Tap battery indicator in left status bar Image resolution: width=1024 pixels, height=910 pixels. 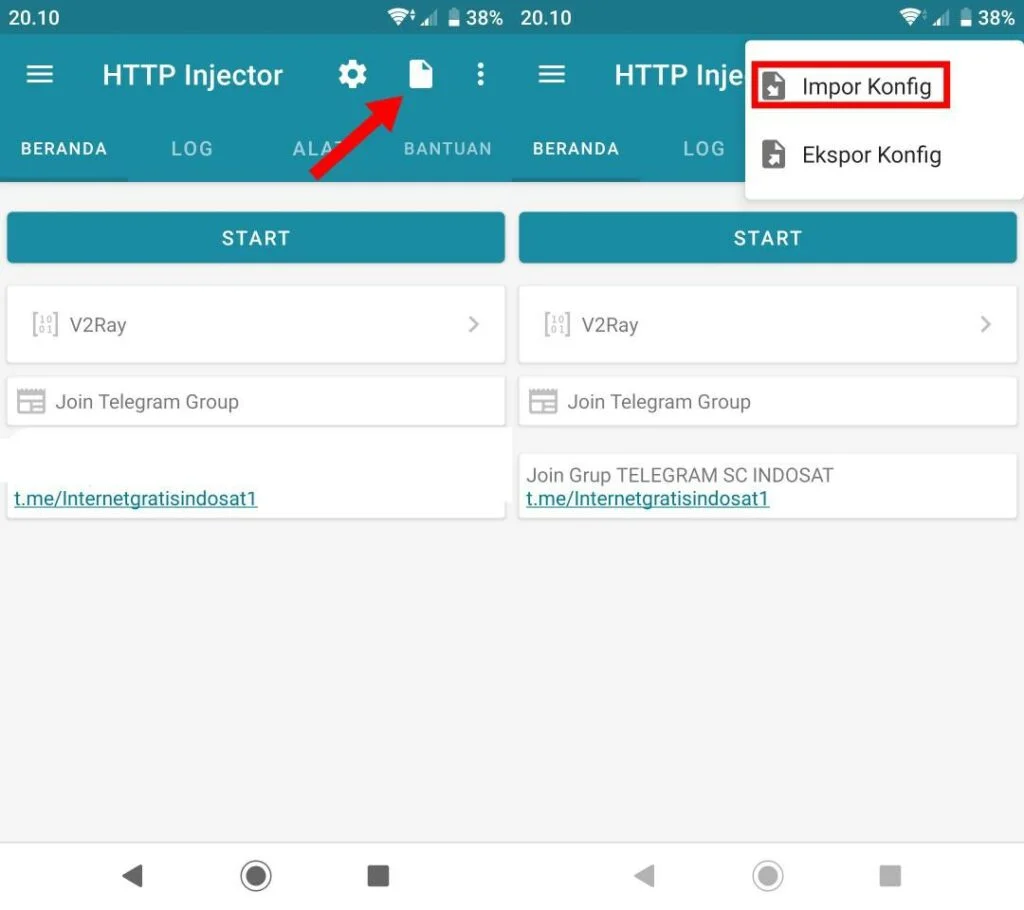(x=475, y=18)
